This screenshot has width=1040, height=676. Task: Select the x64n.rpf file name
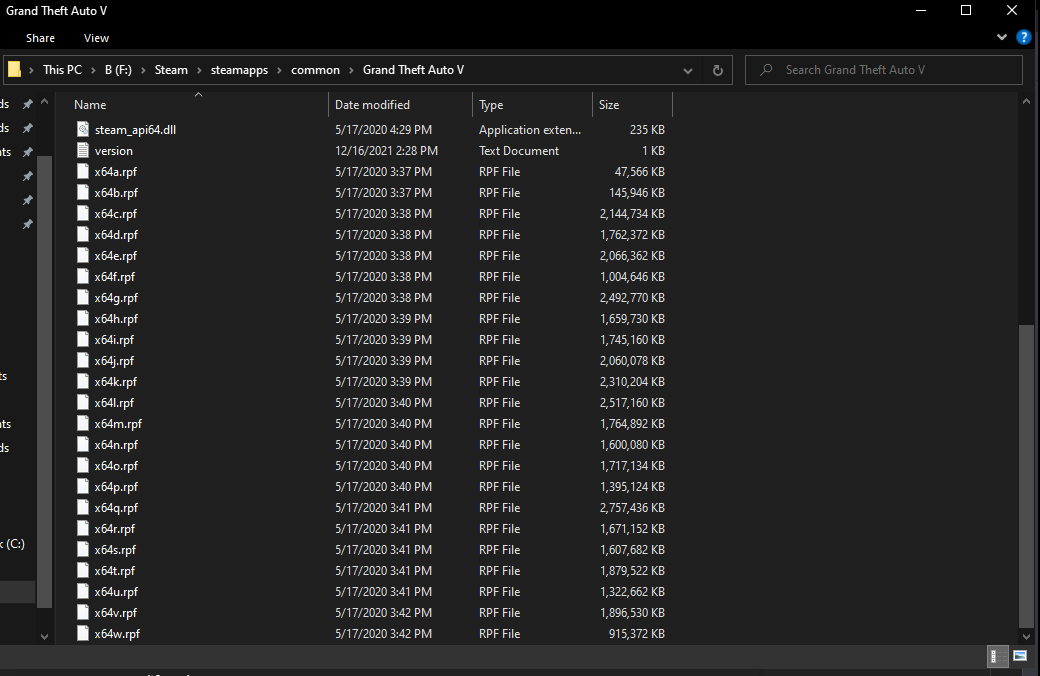tap(116, 444)
